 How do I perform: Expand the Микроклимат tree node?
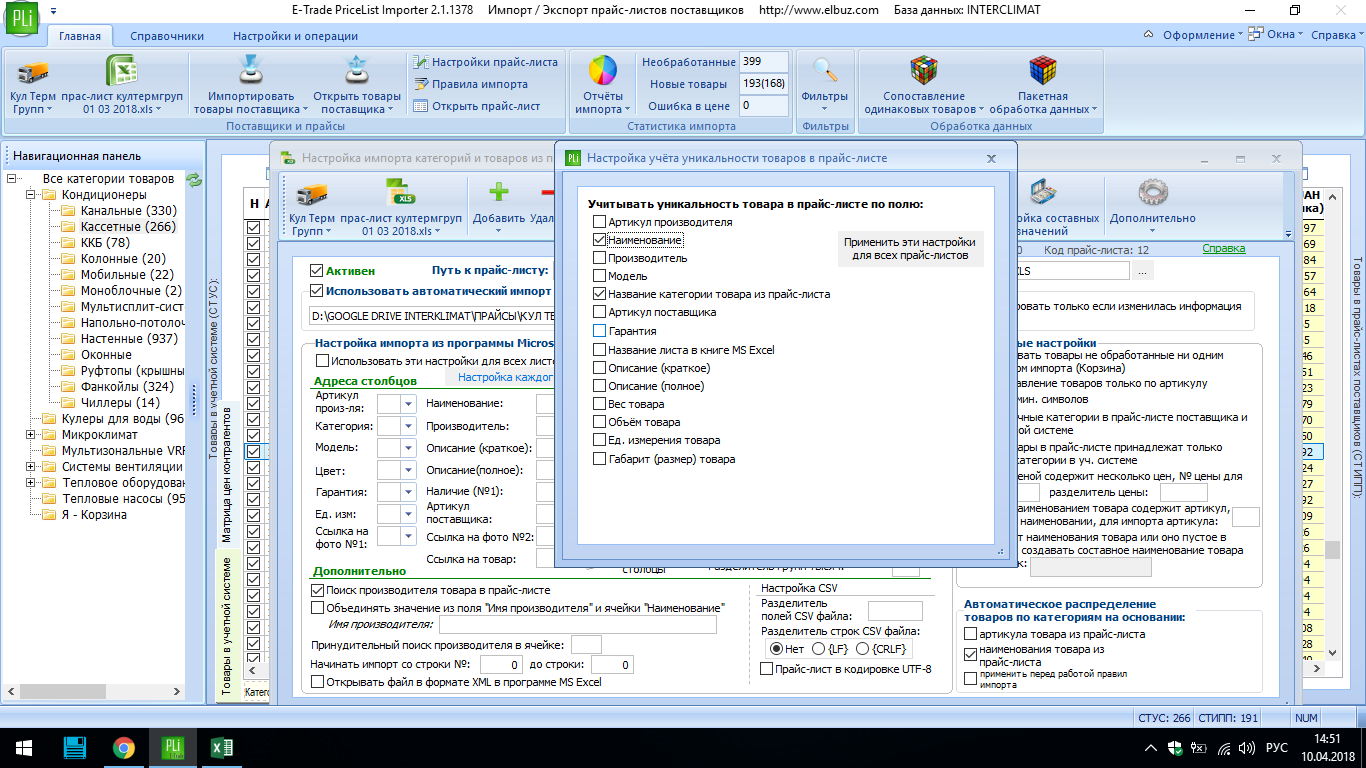click(31, 435)
